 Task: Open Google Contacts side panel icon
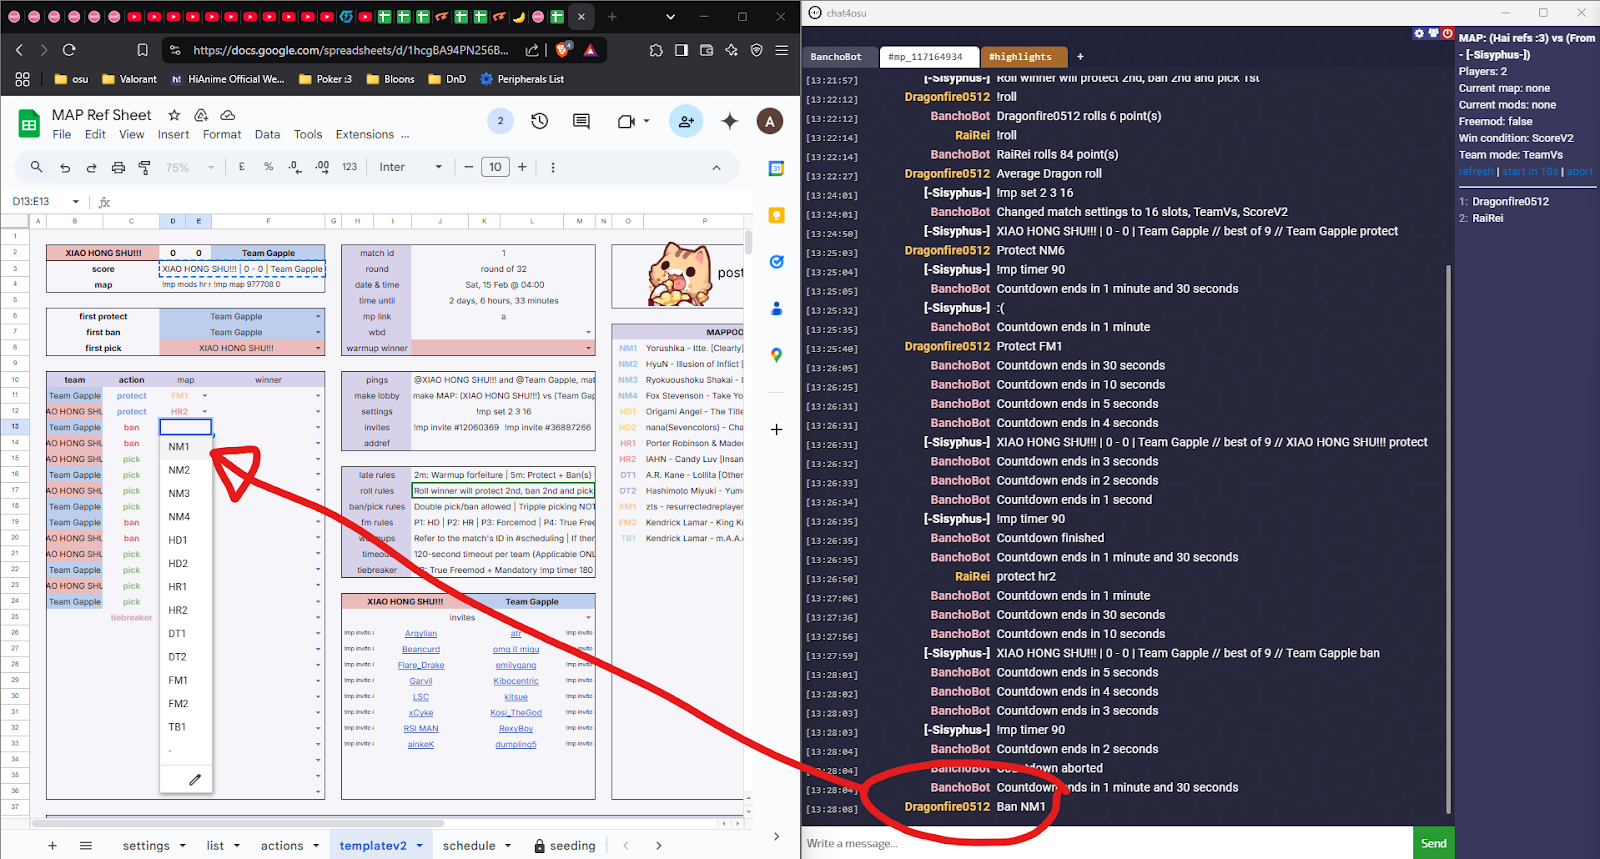[776, 308]
